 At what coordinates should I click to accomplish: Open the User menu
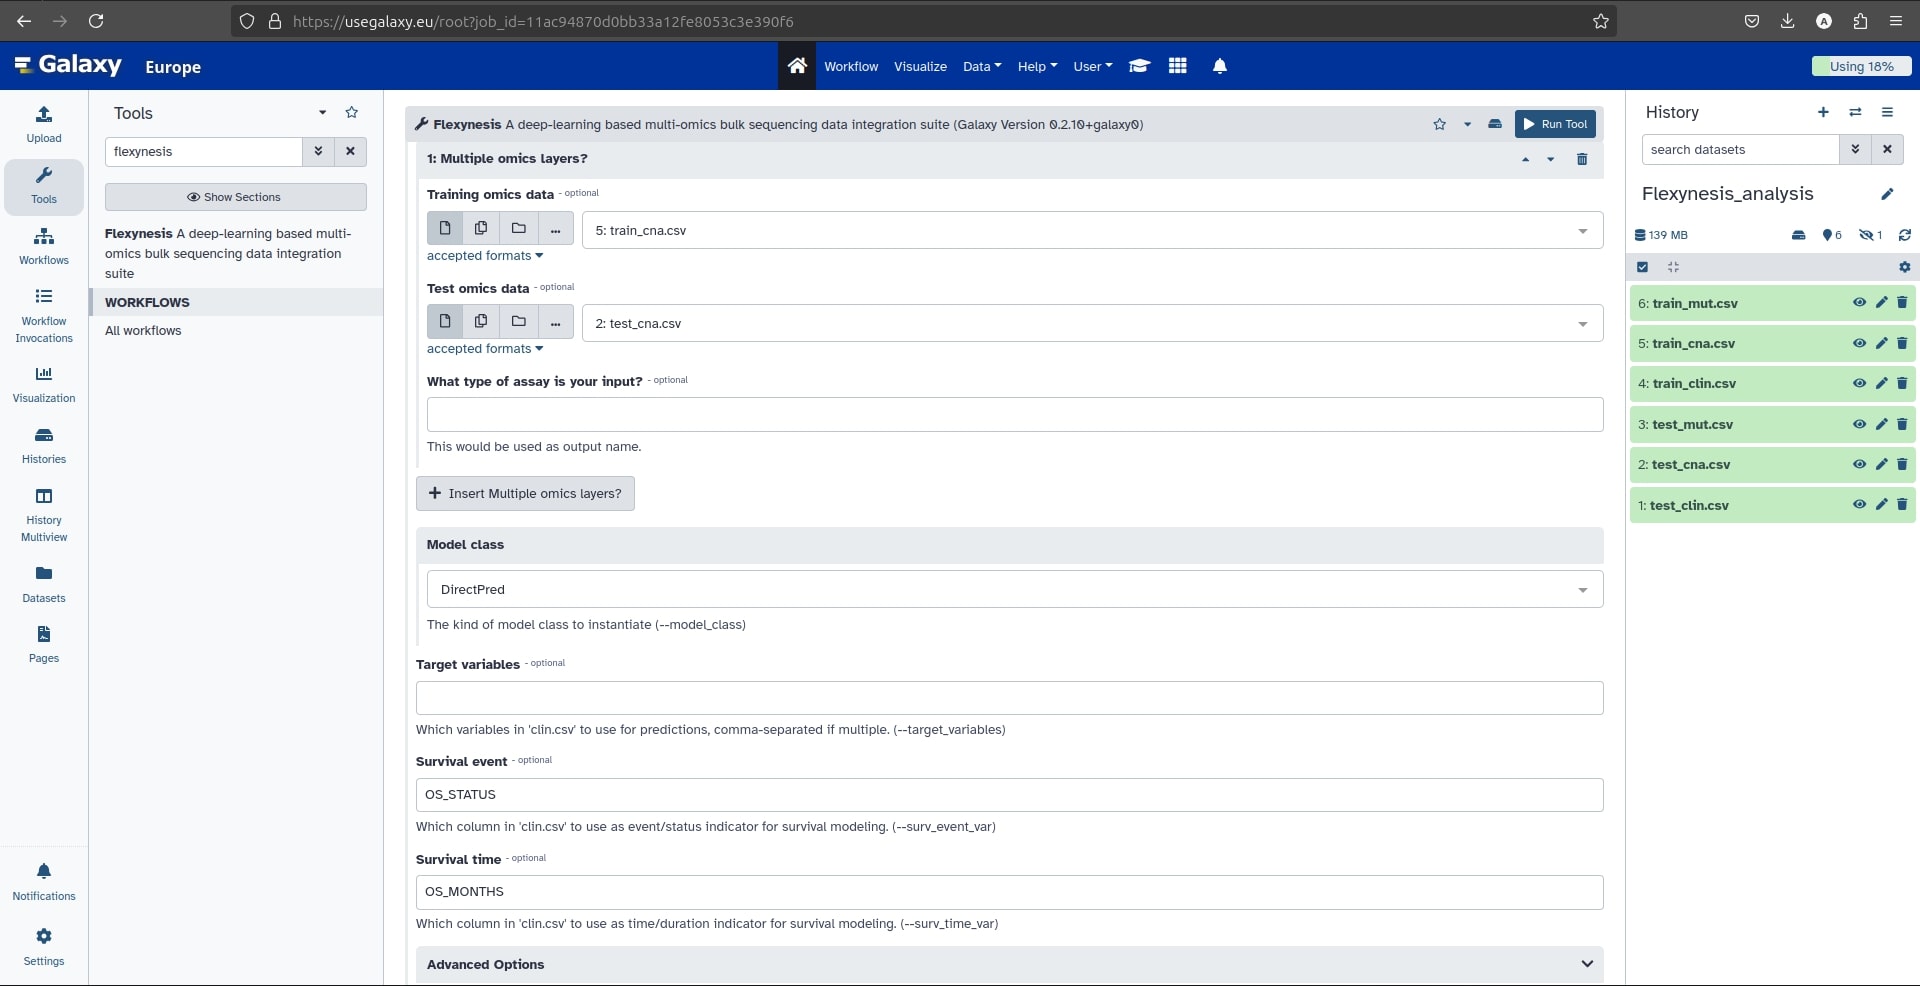coord(1092,66)
